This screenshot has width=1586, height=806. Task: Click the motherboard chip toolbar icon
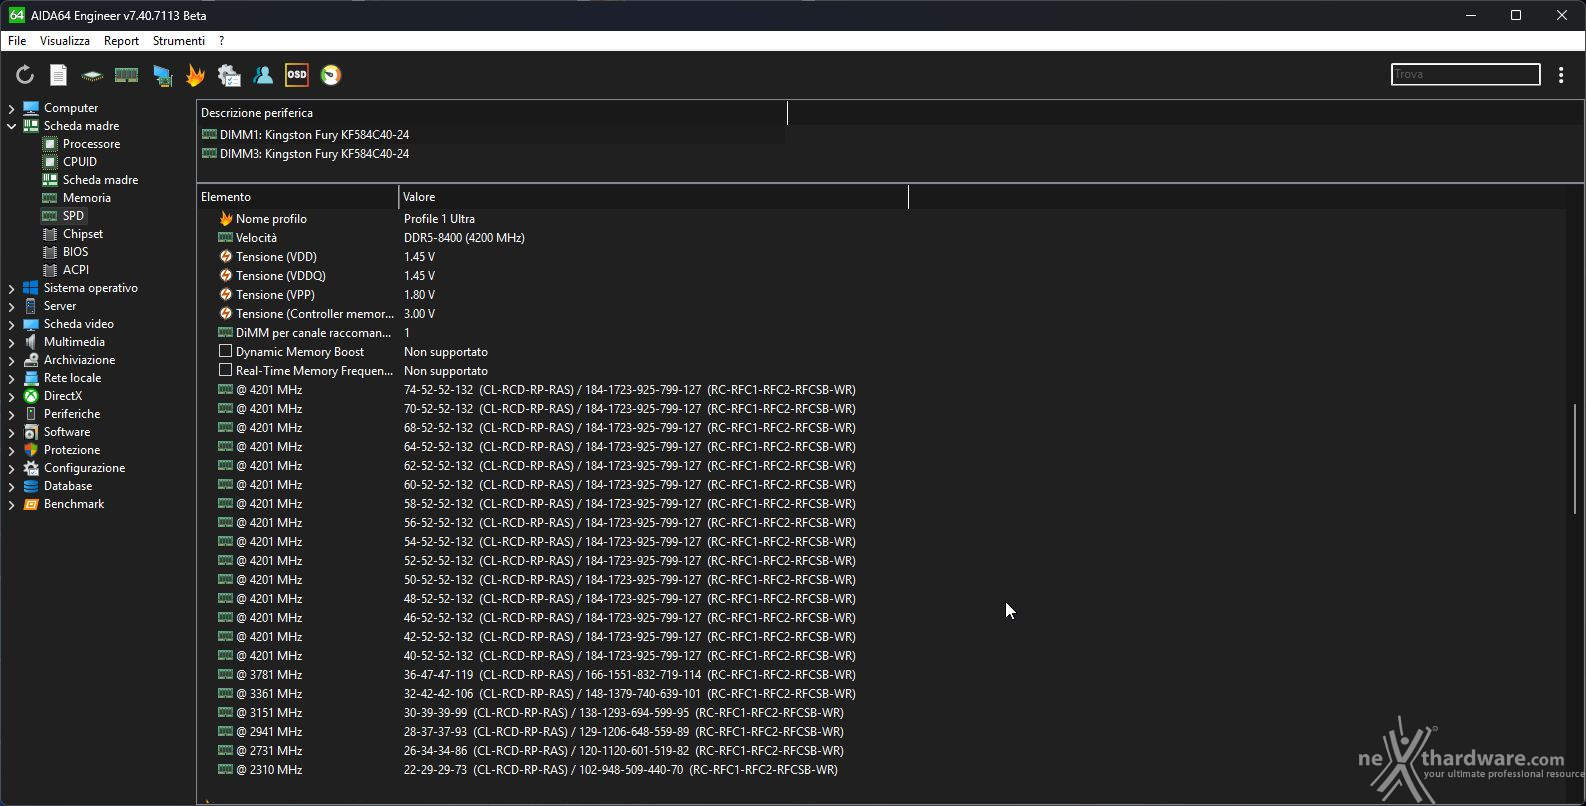(x=92, y=75)
